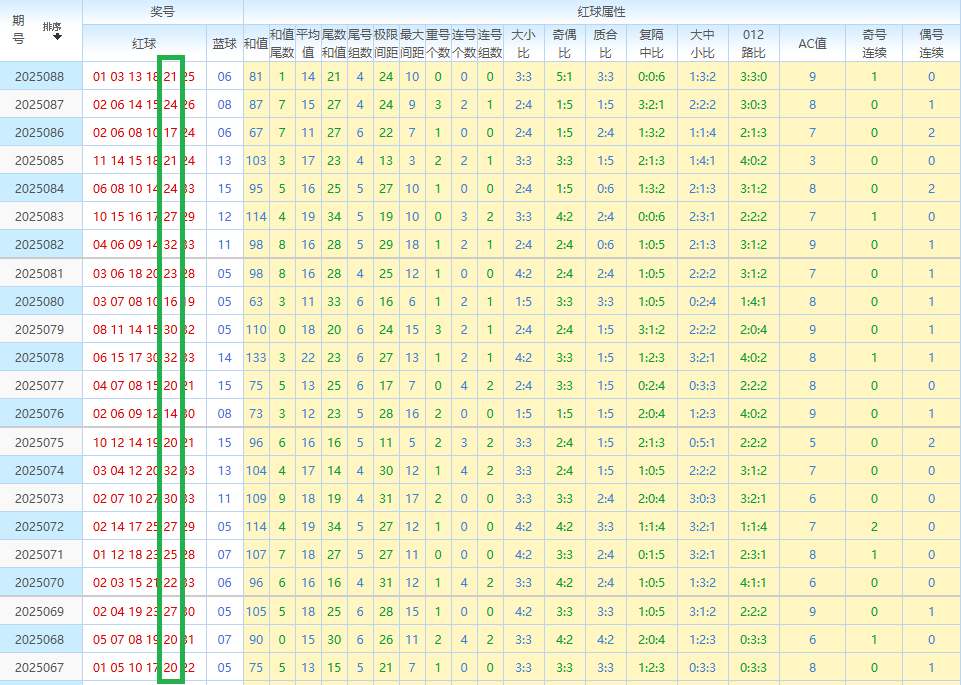Click the 蓝球 column header
Screen dimensions: 961x685
(224, 44)
